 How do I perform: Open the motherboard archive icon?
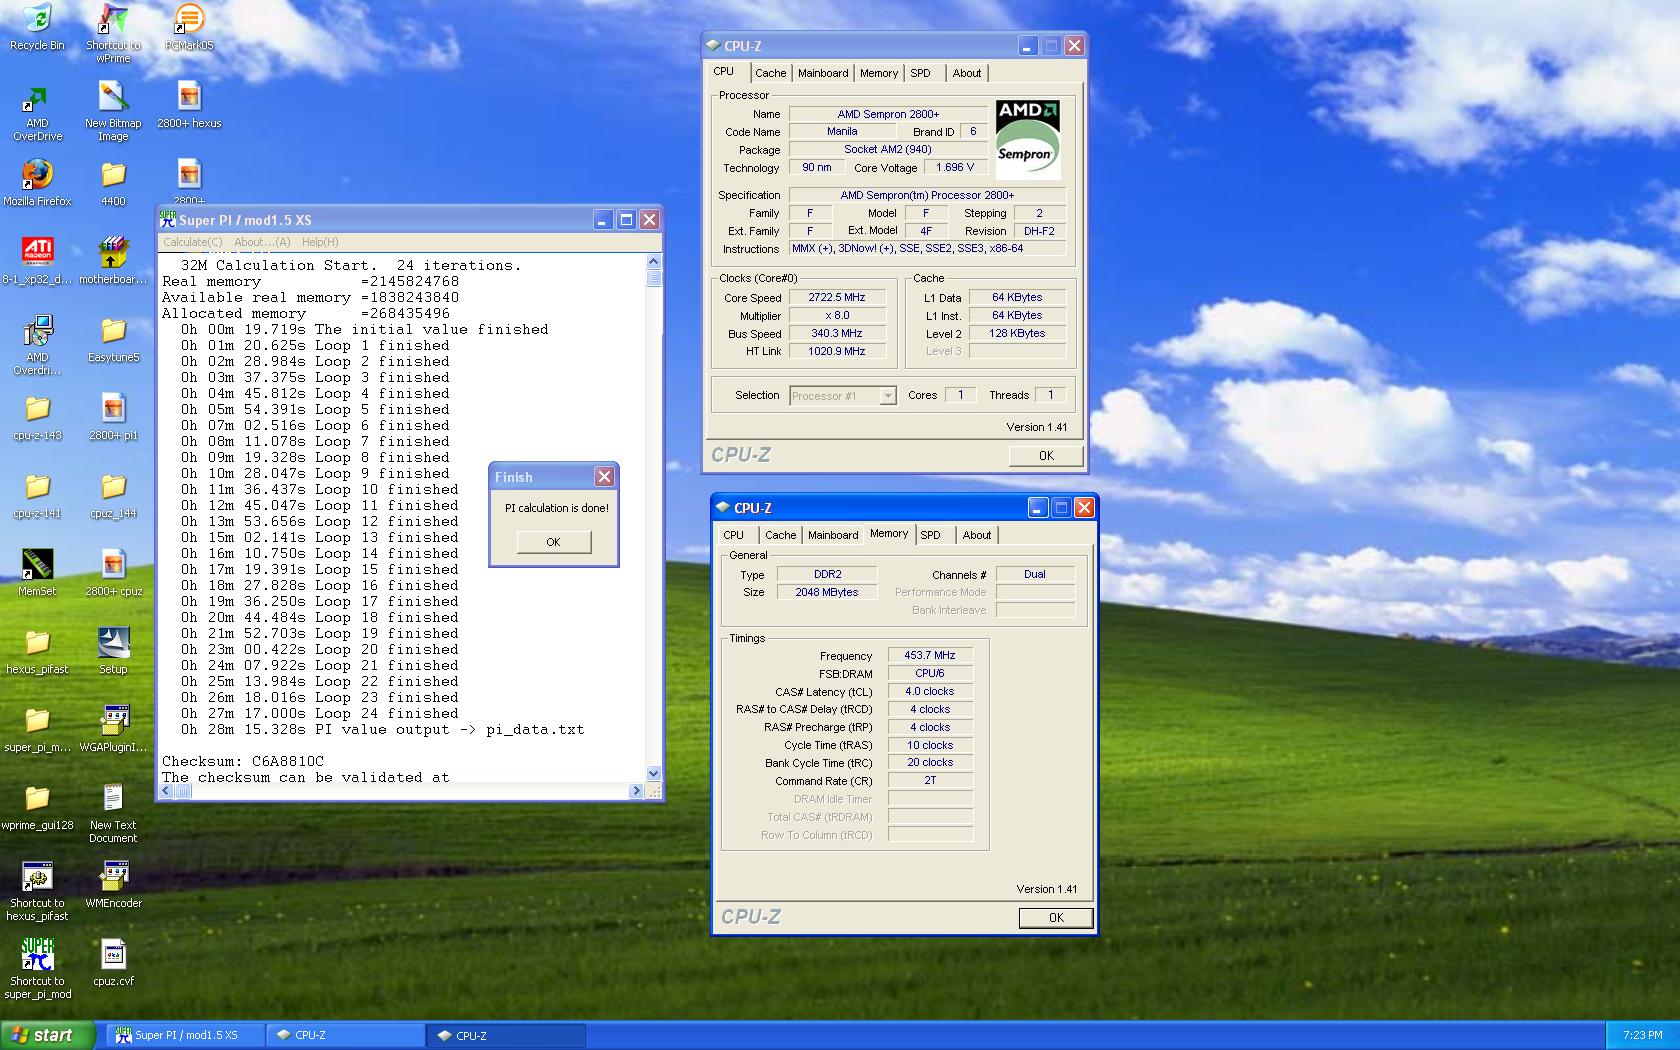click(113, 261)
